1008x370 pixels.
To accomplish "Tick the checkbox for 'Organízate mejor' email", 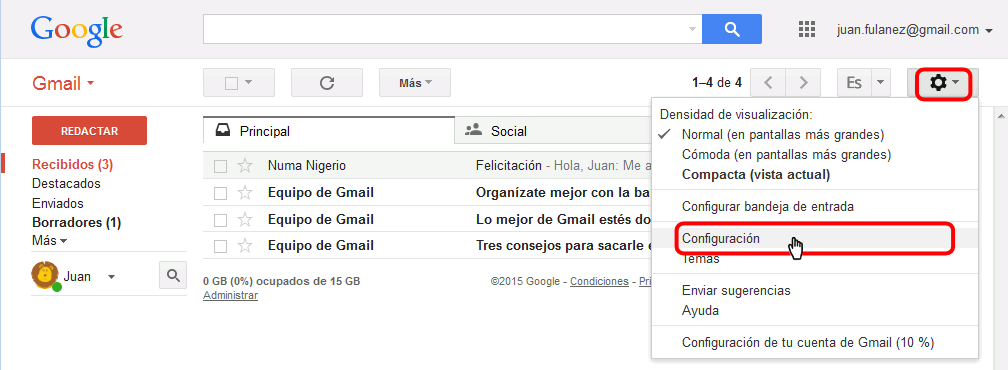I will pos(220,193).
